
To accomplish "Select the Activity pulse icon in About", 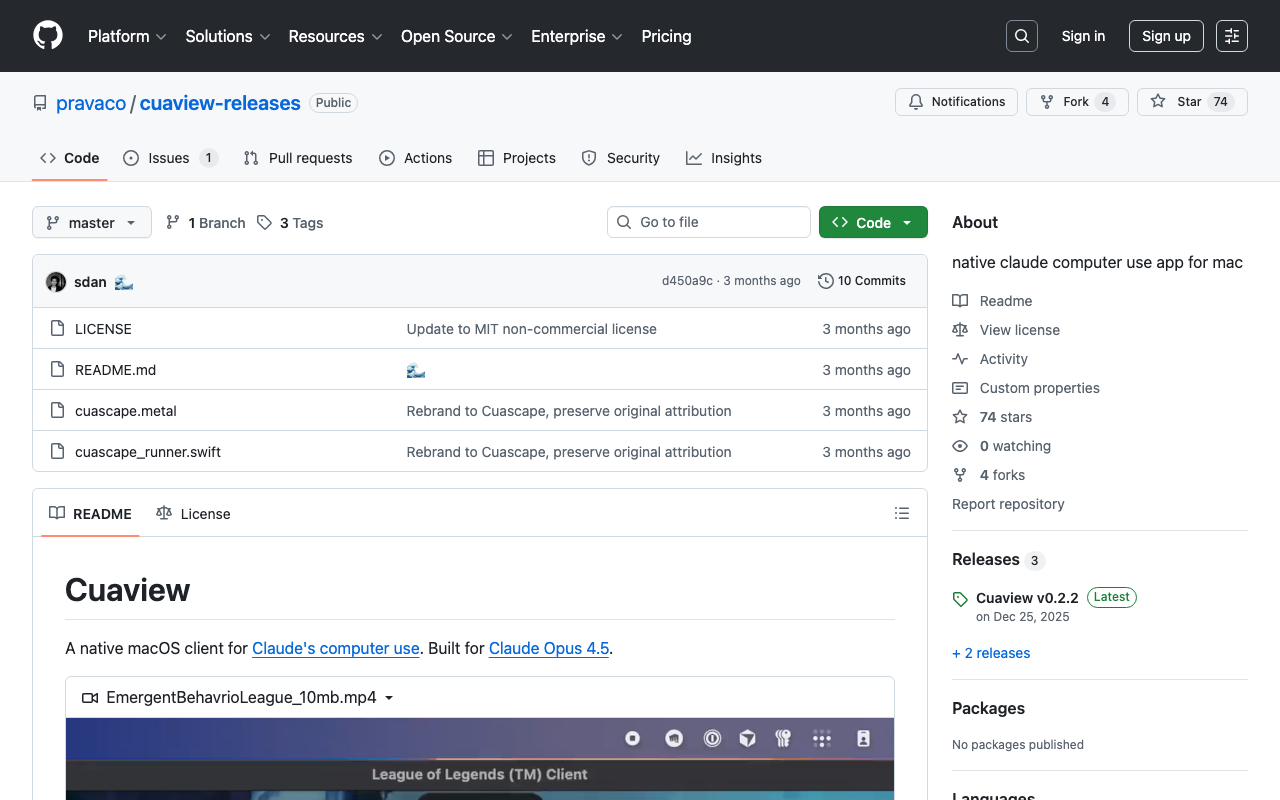I will (960, 359).
